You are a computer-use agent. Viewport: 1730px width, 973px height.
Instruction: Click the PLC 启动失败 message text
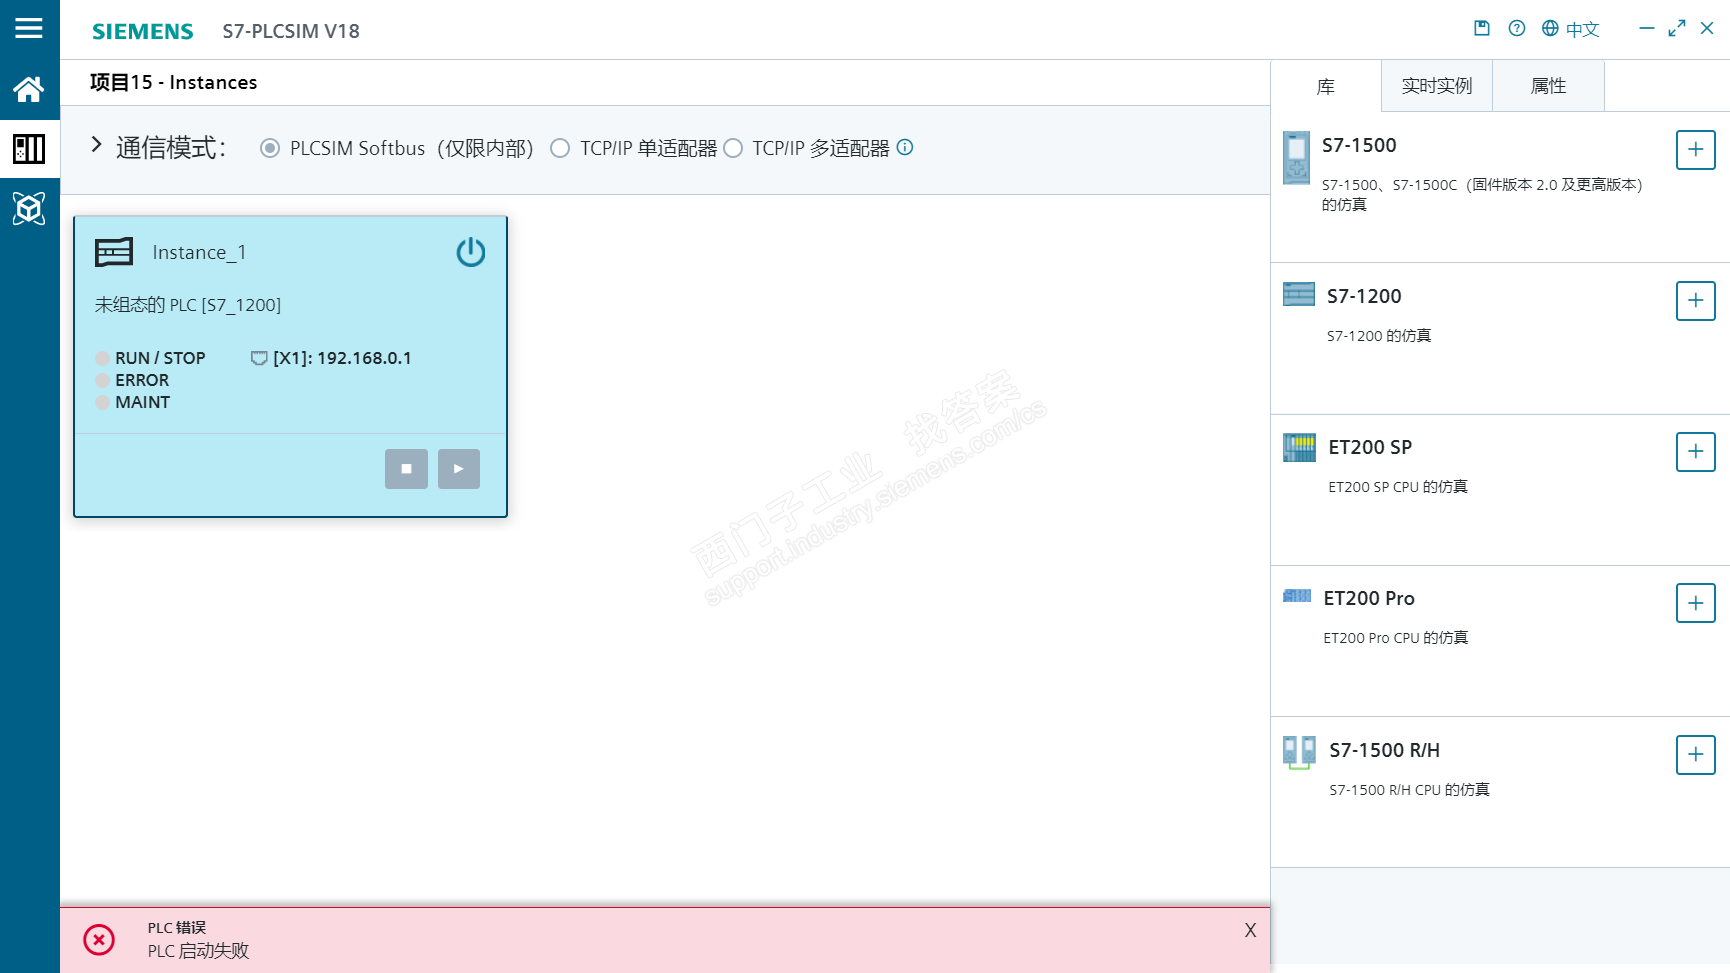coord(198,951)
